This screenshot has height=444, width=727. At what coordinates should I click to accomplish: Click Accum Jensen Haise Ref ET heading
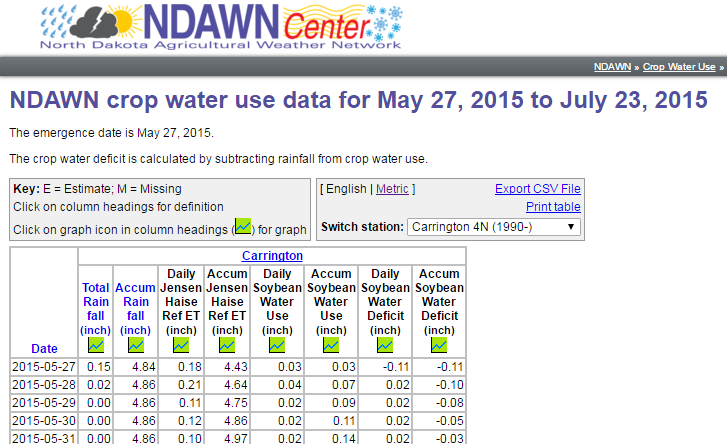click(227, 302)
